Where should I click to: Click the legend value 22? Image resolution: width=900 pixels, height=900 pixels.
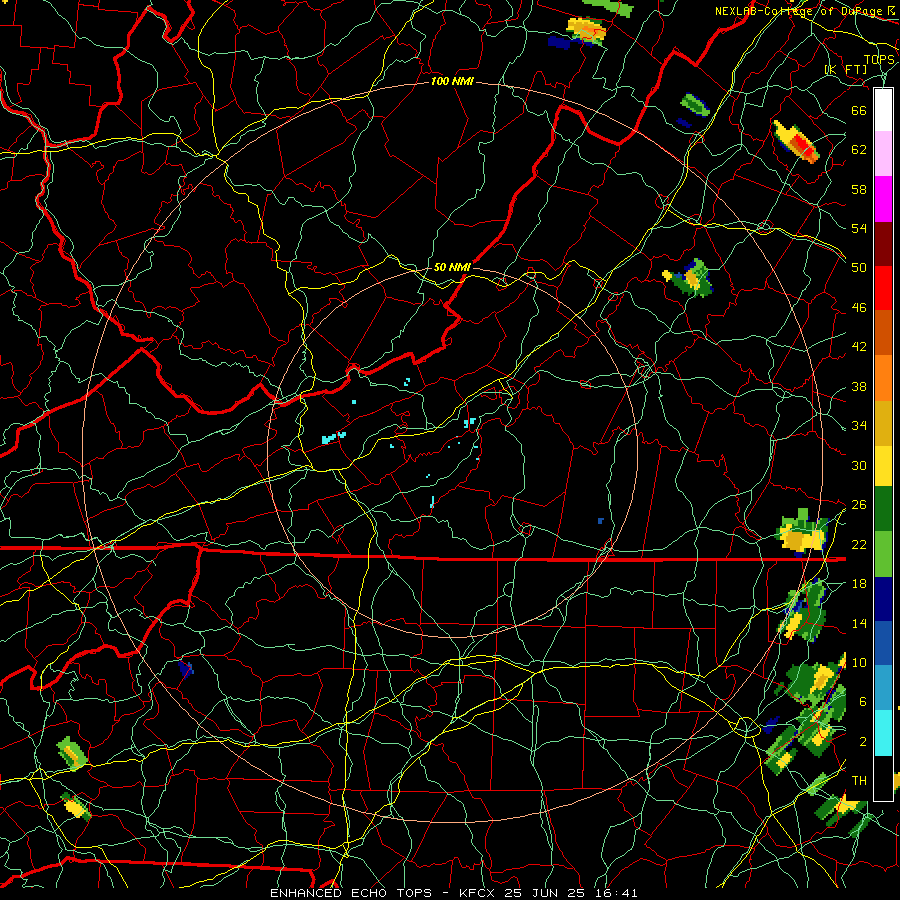859,544
